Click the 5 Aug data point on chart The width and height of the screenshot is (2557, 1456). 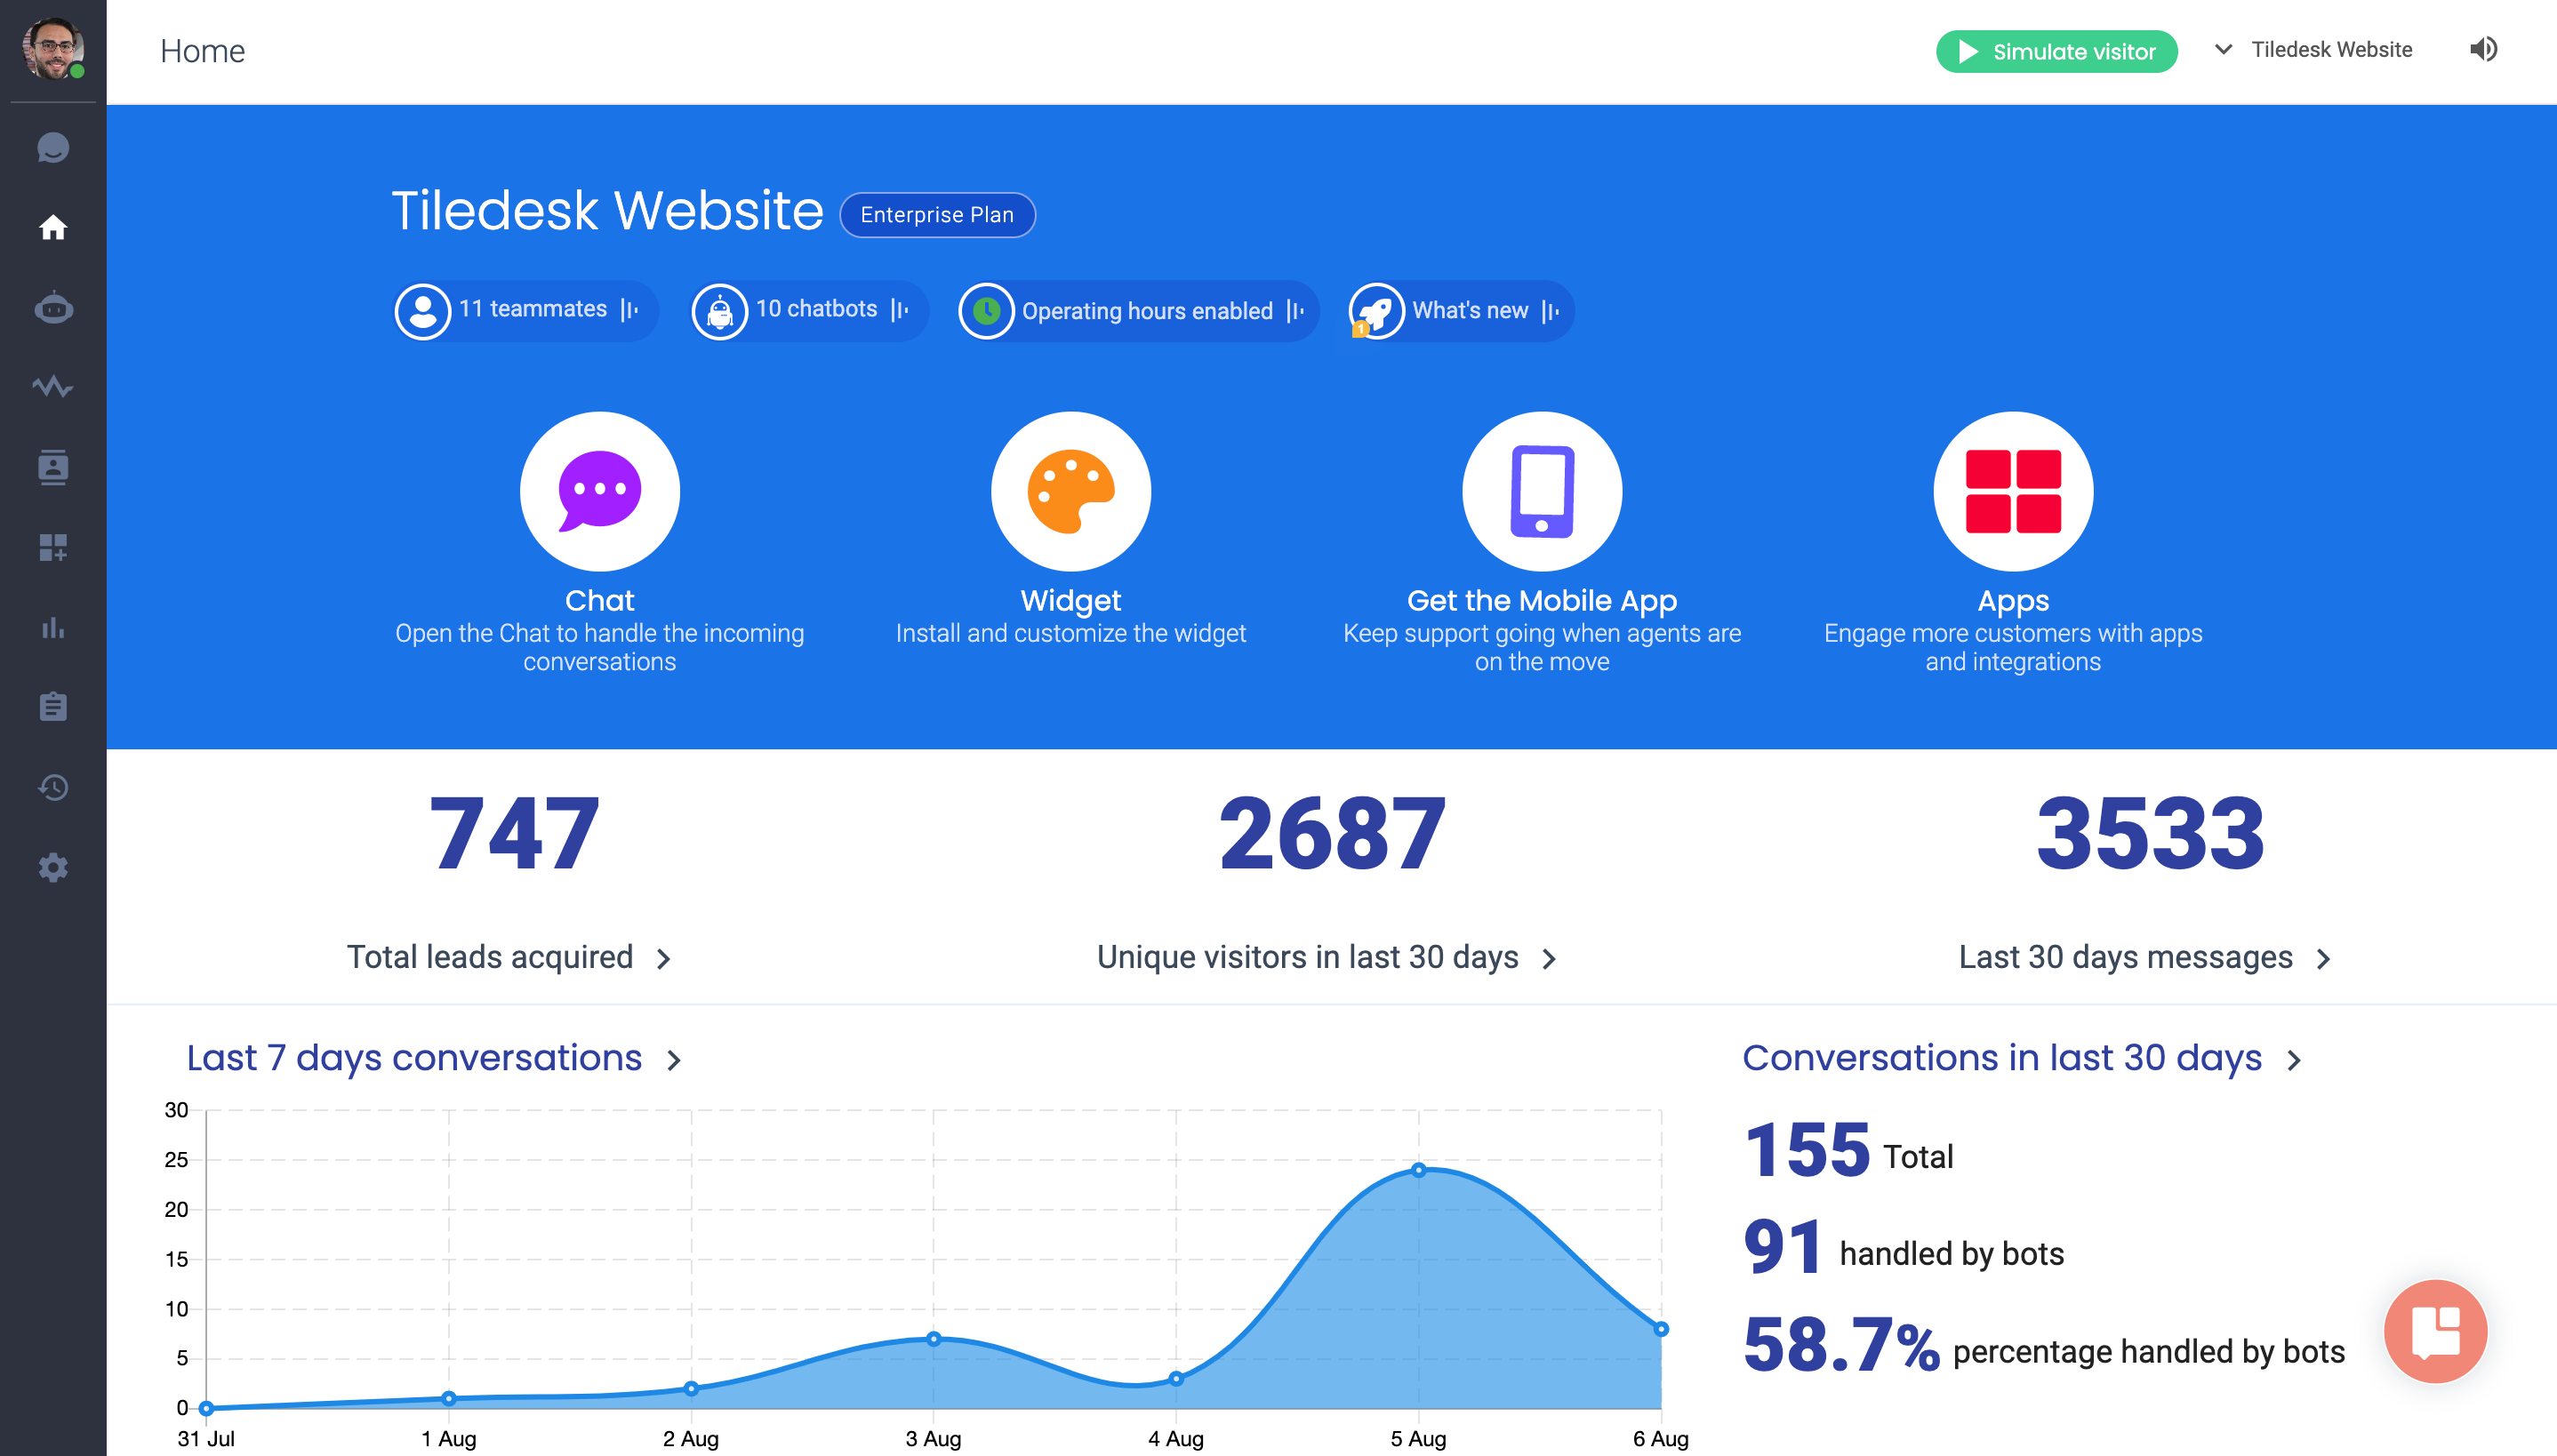[1418, 1169]
